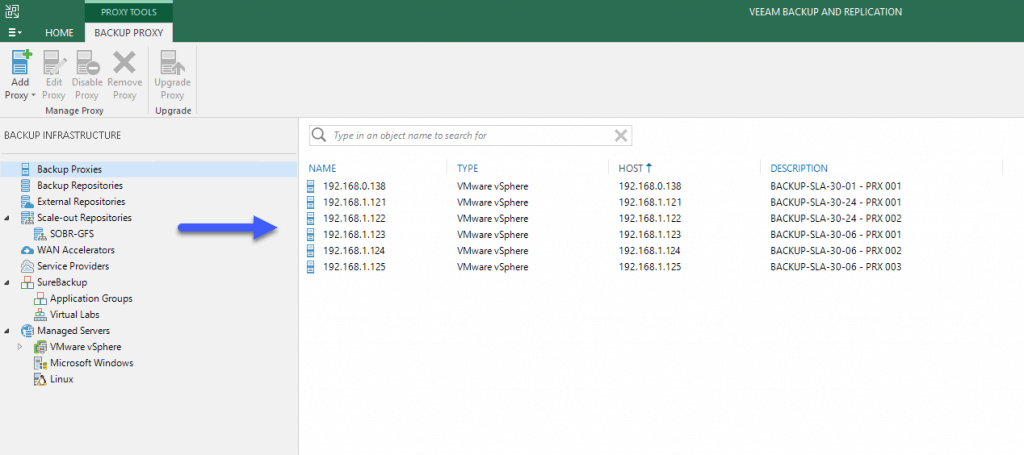Expand the VMware vSphere tree node
The width and height of the screenshot is (1024, 455).
[x=21, y=347]
